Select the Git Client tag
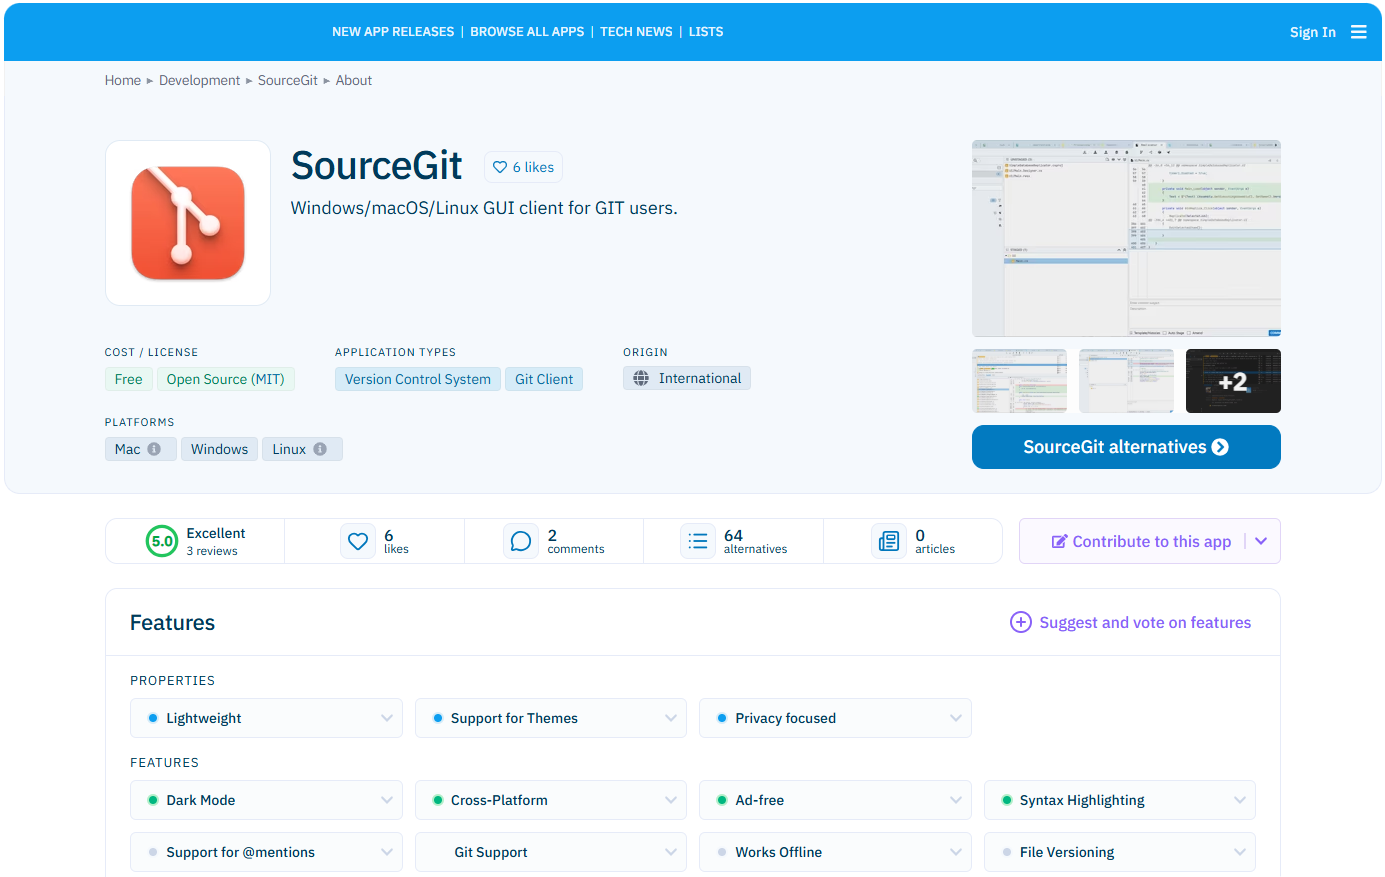This screenshot has height=877, width=1385. click(544, 379)
